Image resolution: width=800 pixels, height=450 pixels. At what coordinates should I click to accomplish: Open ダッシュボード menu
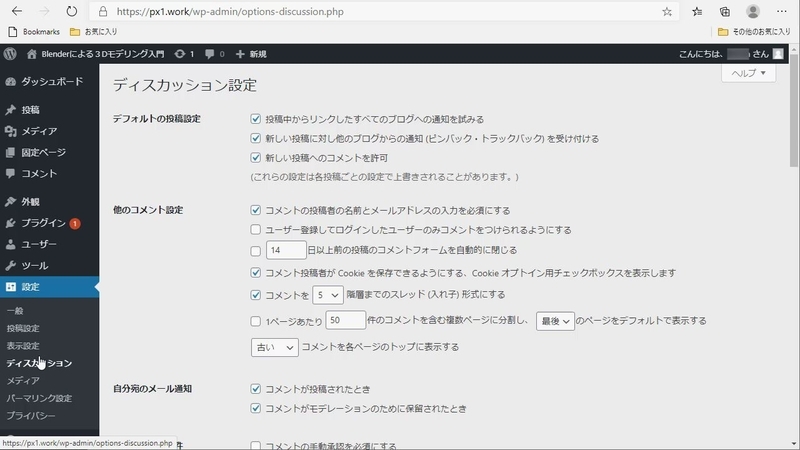pyautogui.click(x=49, y=82)
